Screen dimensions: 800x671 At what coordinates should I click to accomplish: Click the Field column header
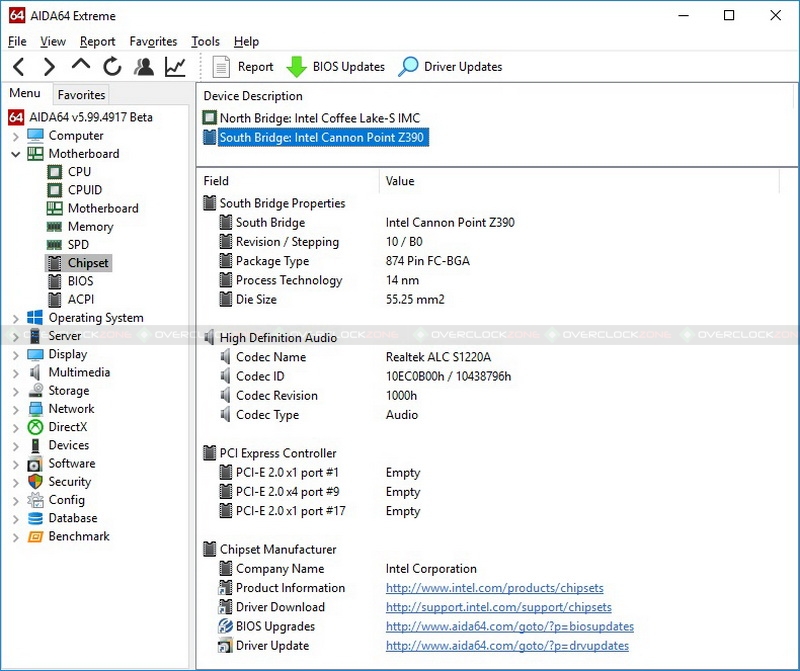288,181
